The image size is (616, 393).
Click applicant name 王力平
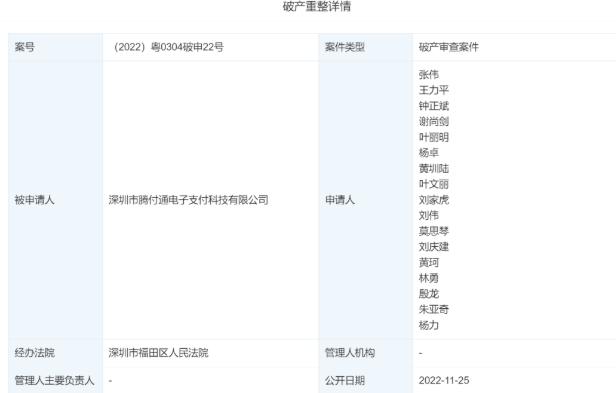434,90
